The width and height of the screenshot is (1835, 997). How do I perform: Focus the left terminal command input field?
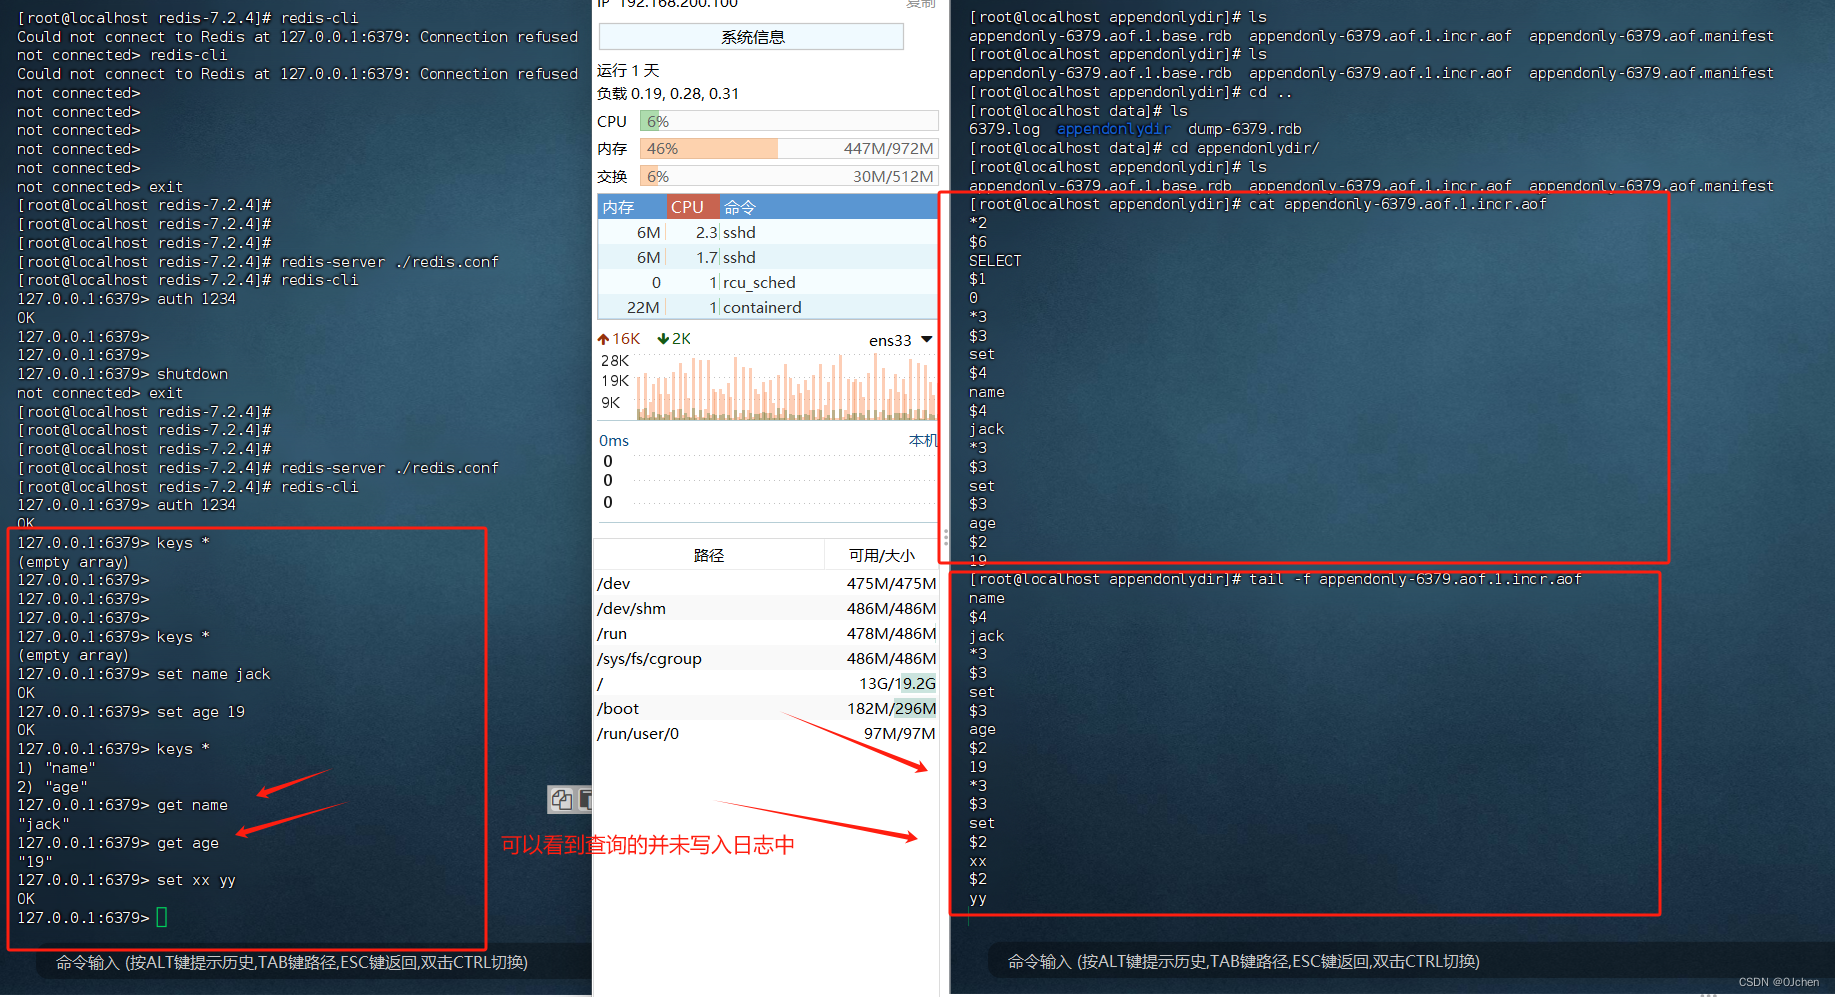(315, 962)
